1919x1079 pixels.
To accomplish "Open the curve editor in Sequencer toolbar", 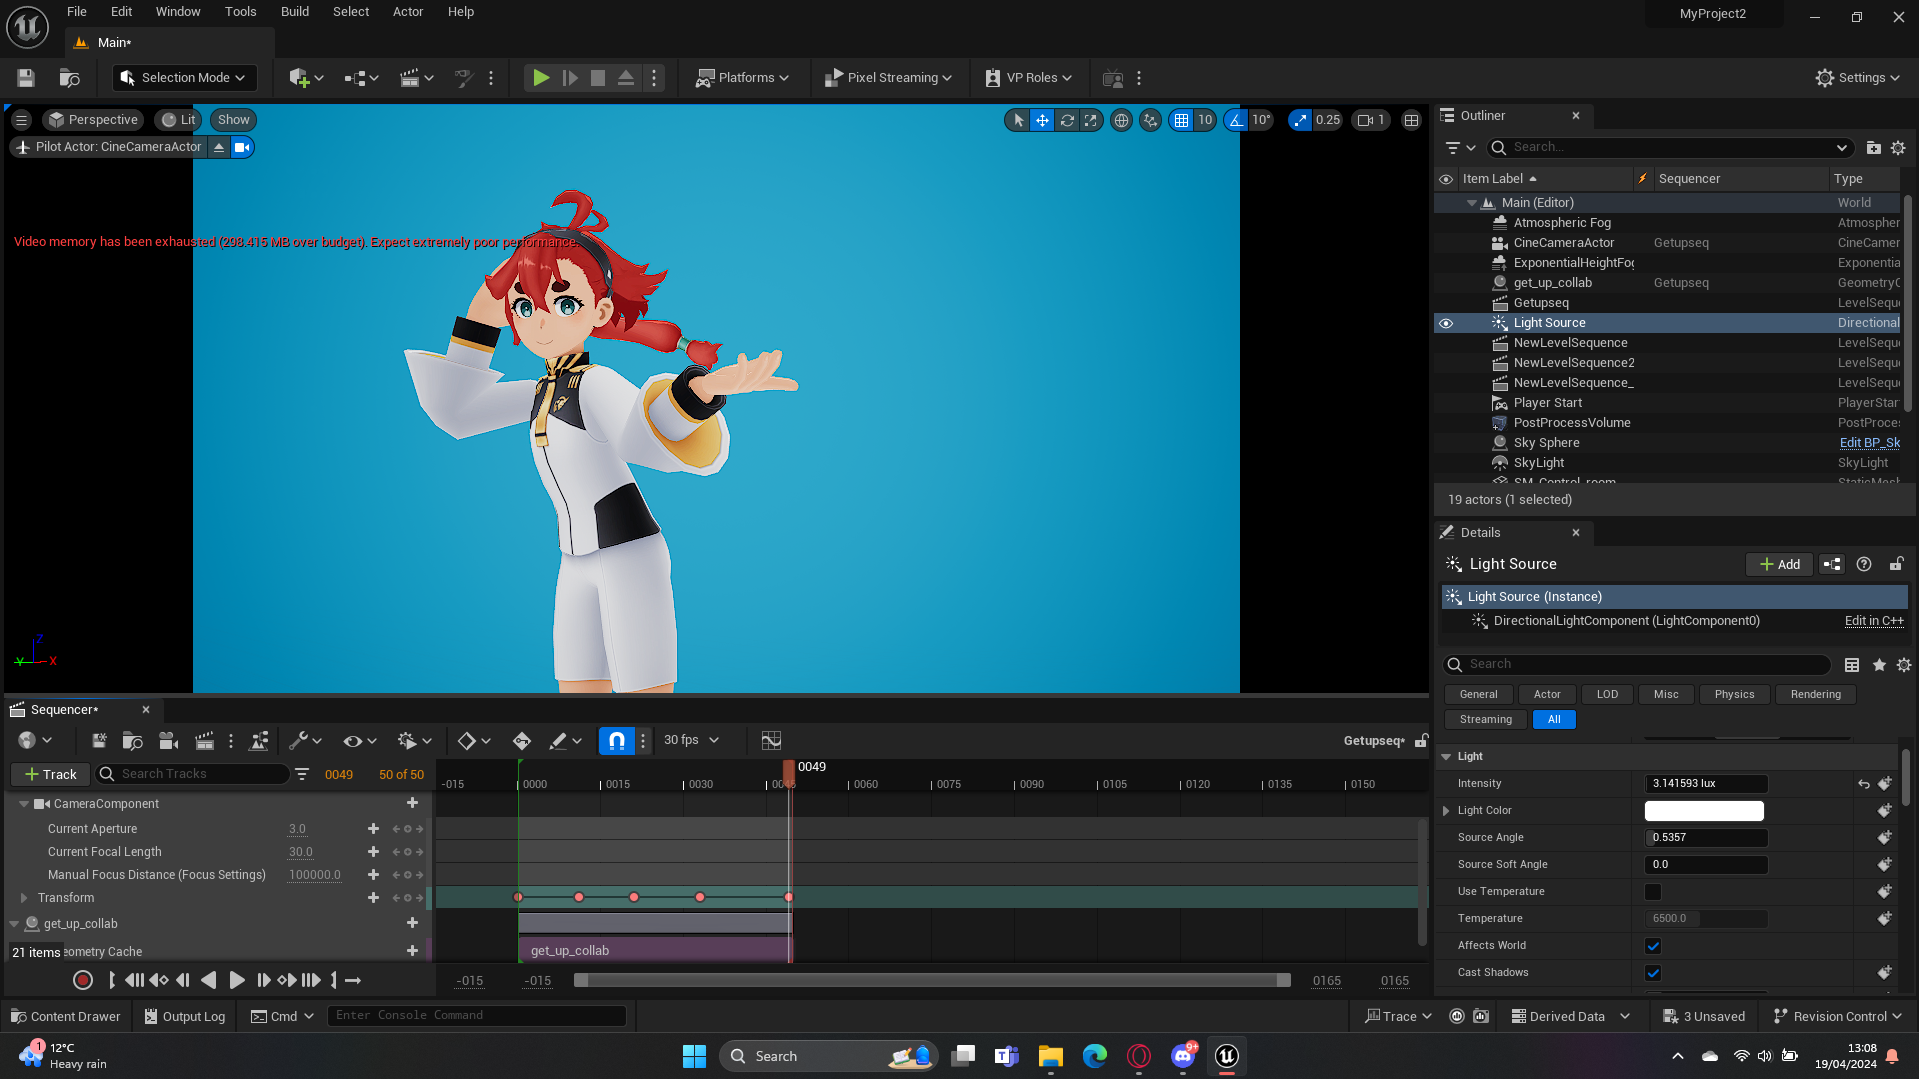I will point(771,741).
